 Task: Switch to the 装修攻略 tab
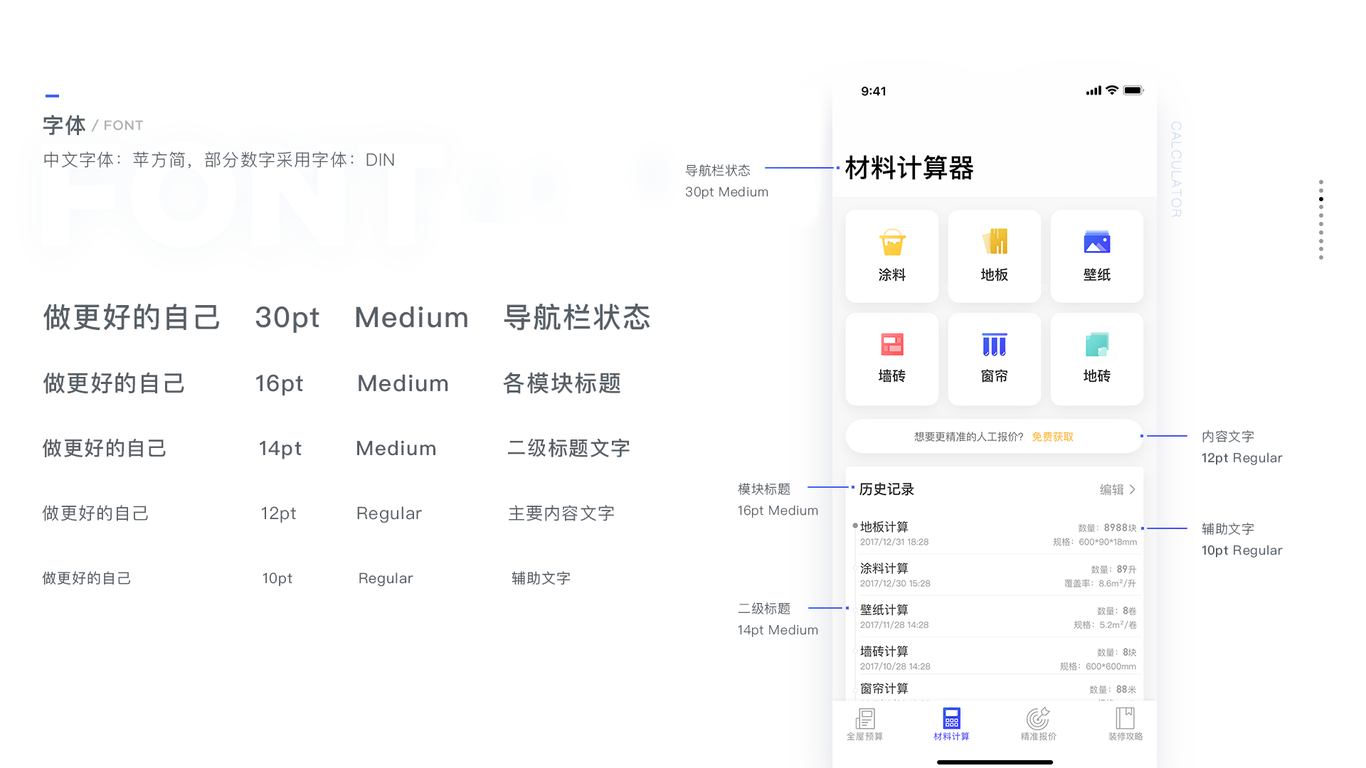(1125, 724)
